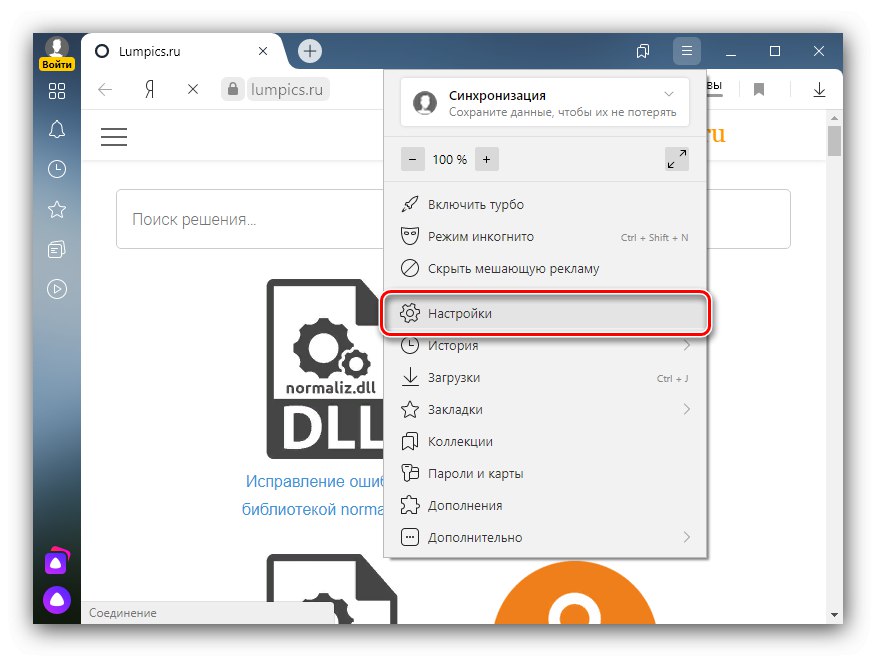876x657 pixels.
Task: Open Дополнения menu item
Action: [x=545, y=506]
